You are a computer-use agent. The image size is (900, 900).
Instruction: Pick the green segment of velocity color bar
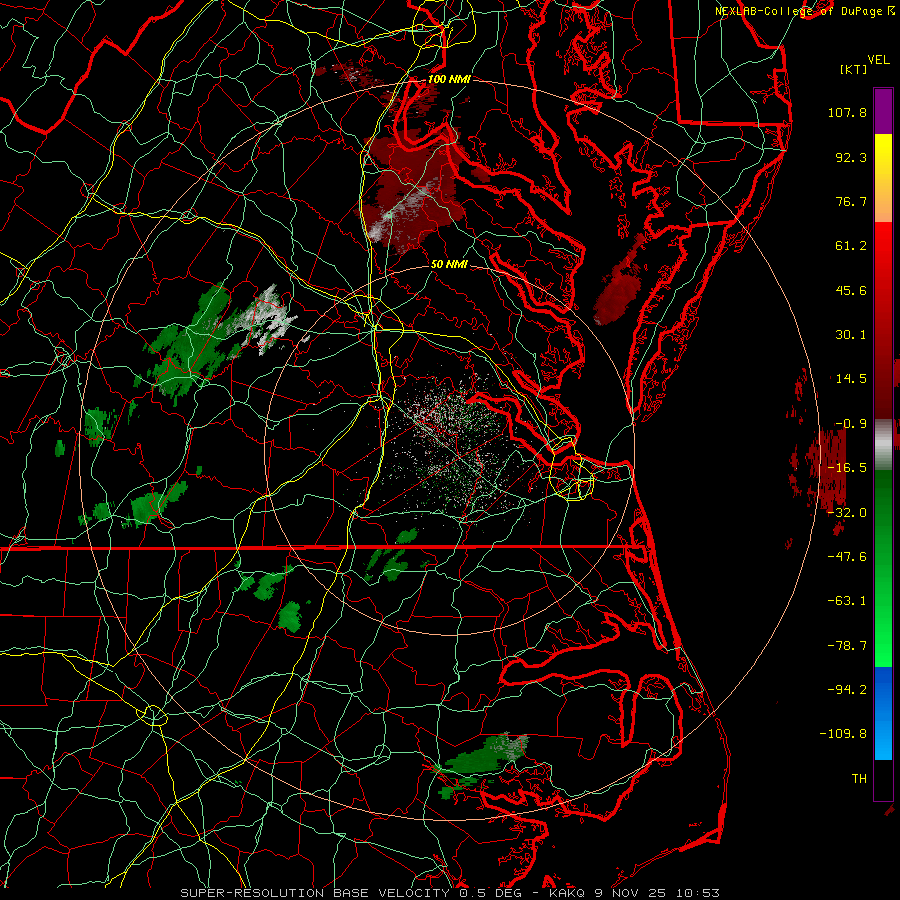point(883,568)
